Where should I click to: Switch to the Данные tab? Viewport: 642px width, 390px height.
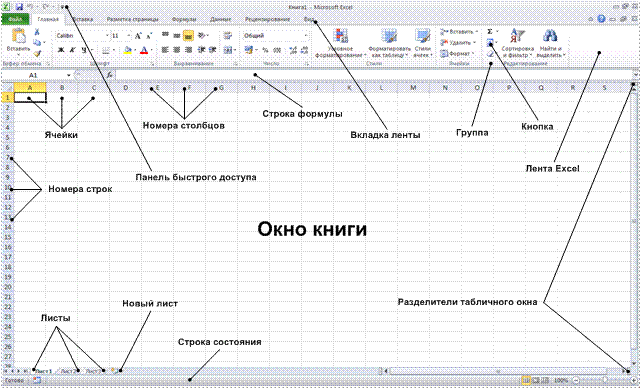coord(220,19)
